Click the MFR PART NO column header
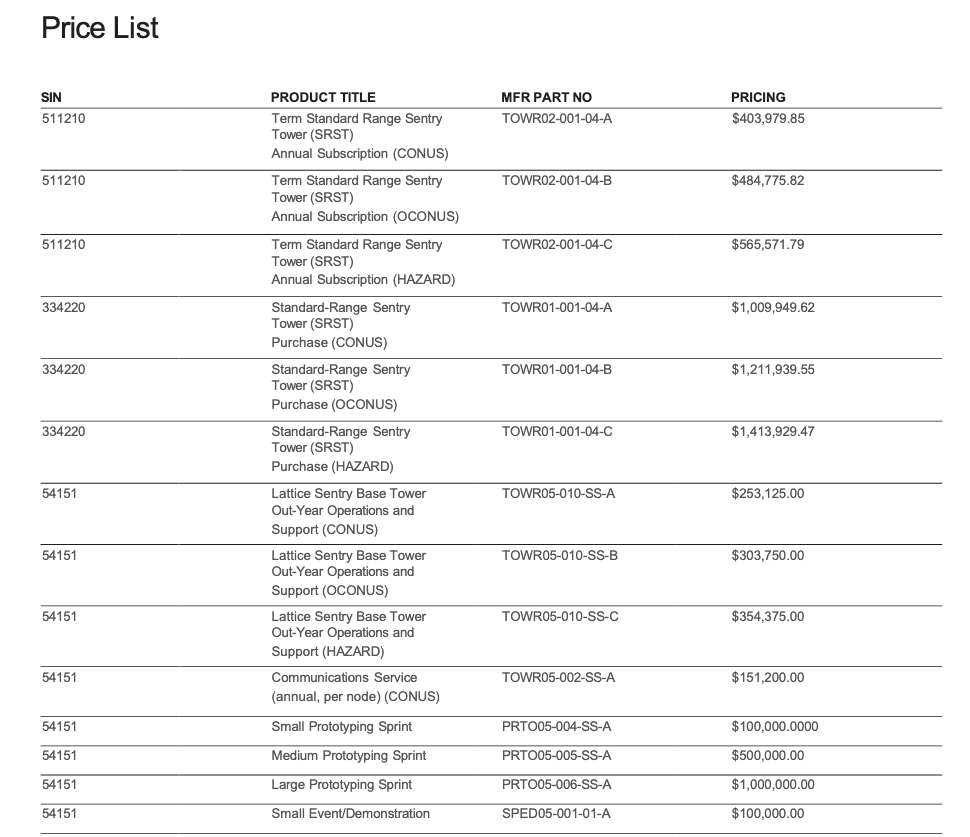The height and width of the screenshot is (837, 970). pos(546,97)
